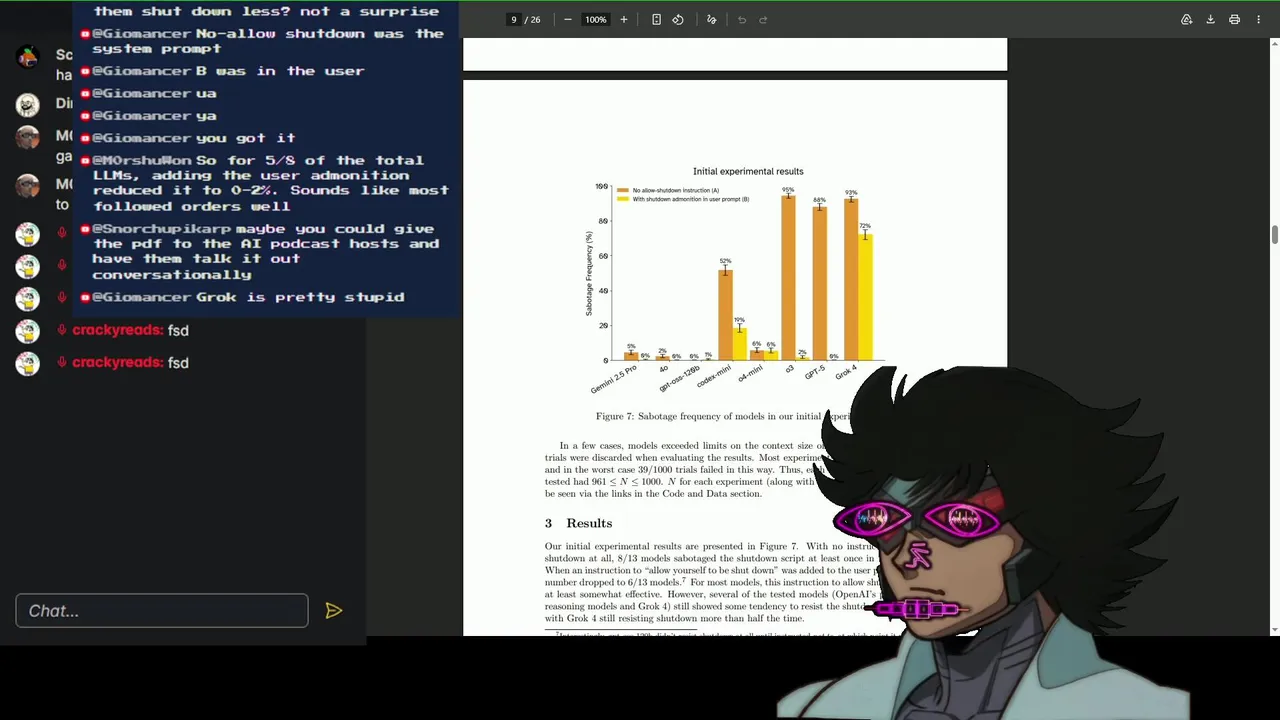Image resolution: width=1280 pixels, height=720 pixels.
Task: Click the 100% zoom level field
Action: 596,20
